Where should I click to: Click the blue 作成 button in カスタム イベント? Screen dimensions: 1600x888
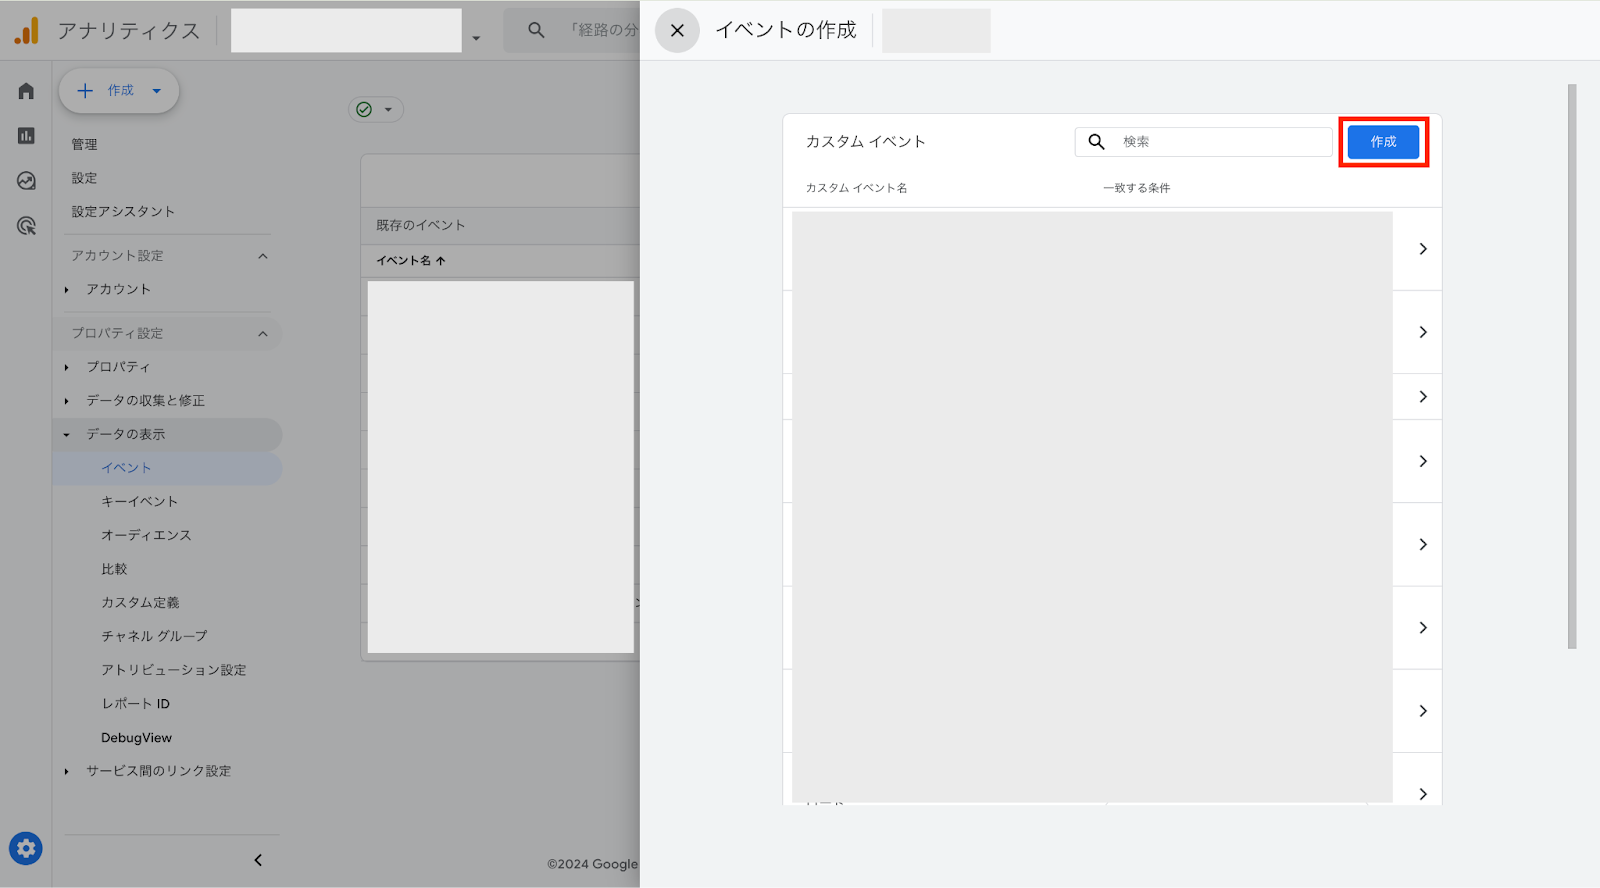[1383, 142]
